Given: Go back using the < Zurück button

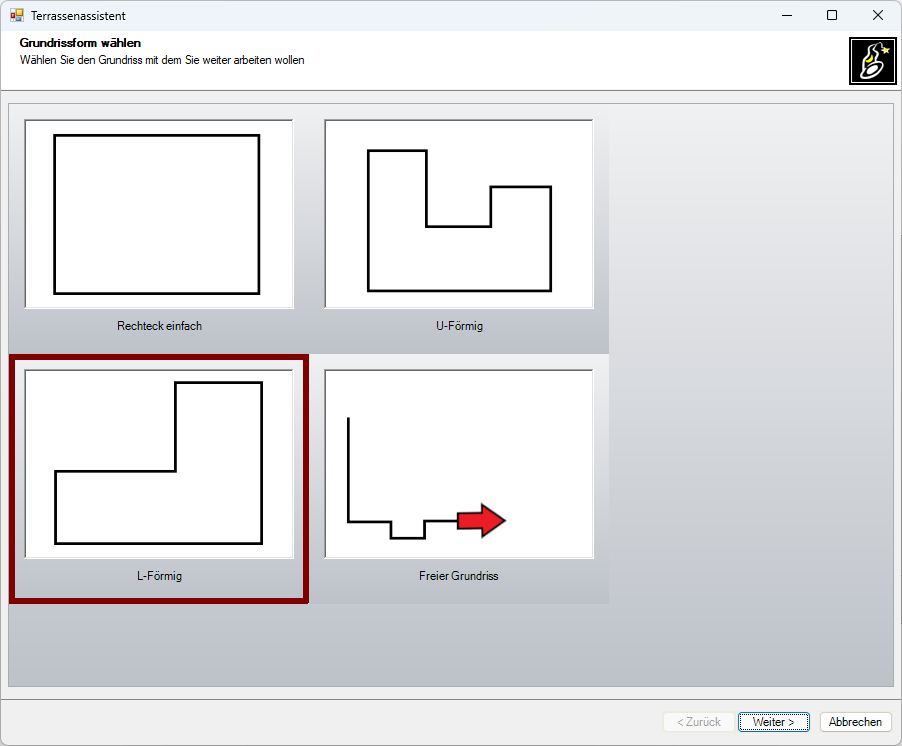Looking at the screenshot, I should (x=698, y=722).
